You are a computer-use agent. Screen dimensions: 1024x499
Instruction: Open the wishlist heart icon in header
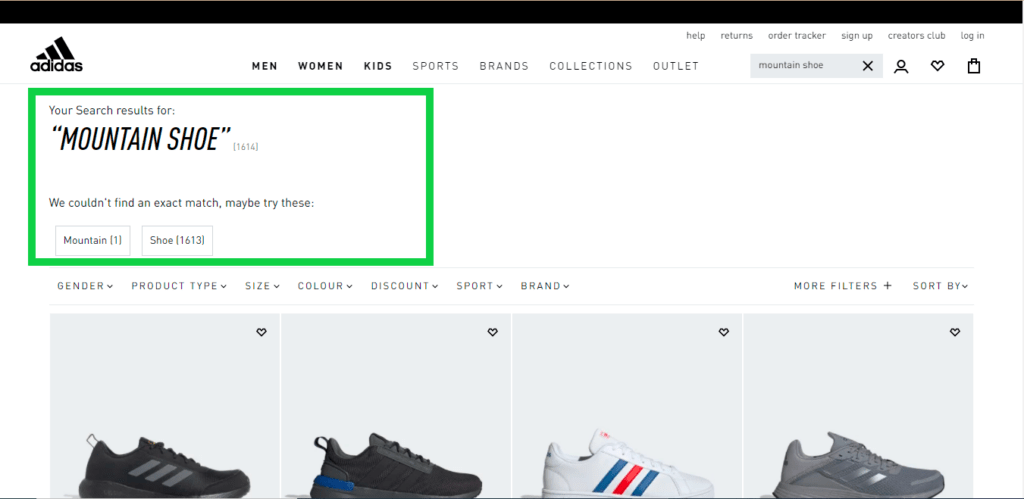(938, 66)
